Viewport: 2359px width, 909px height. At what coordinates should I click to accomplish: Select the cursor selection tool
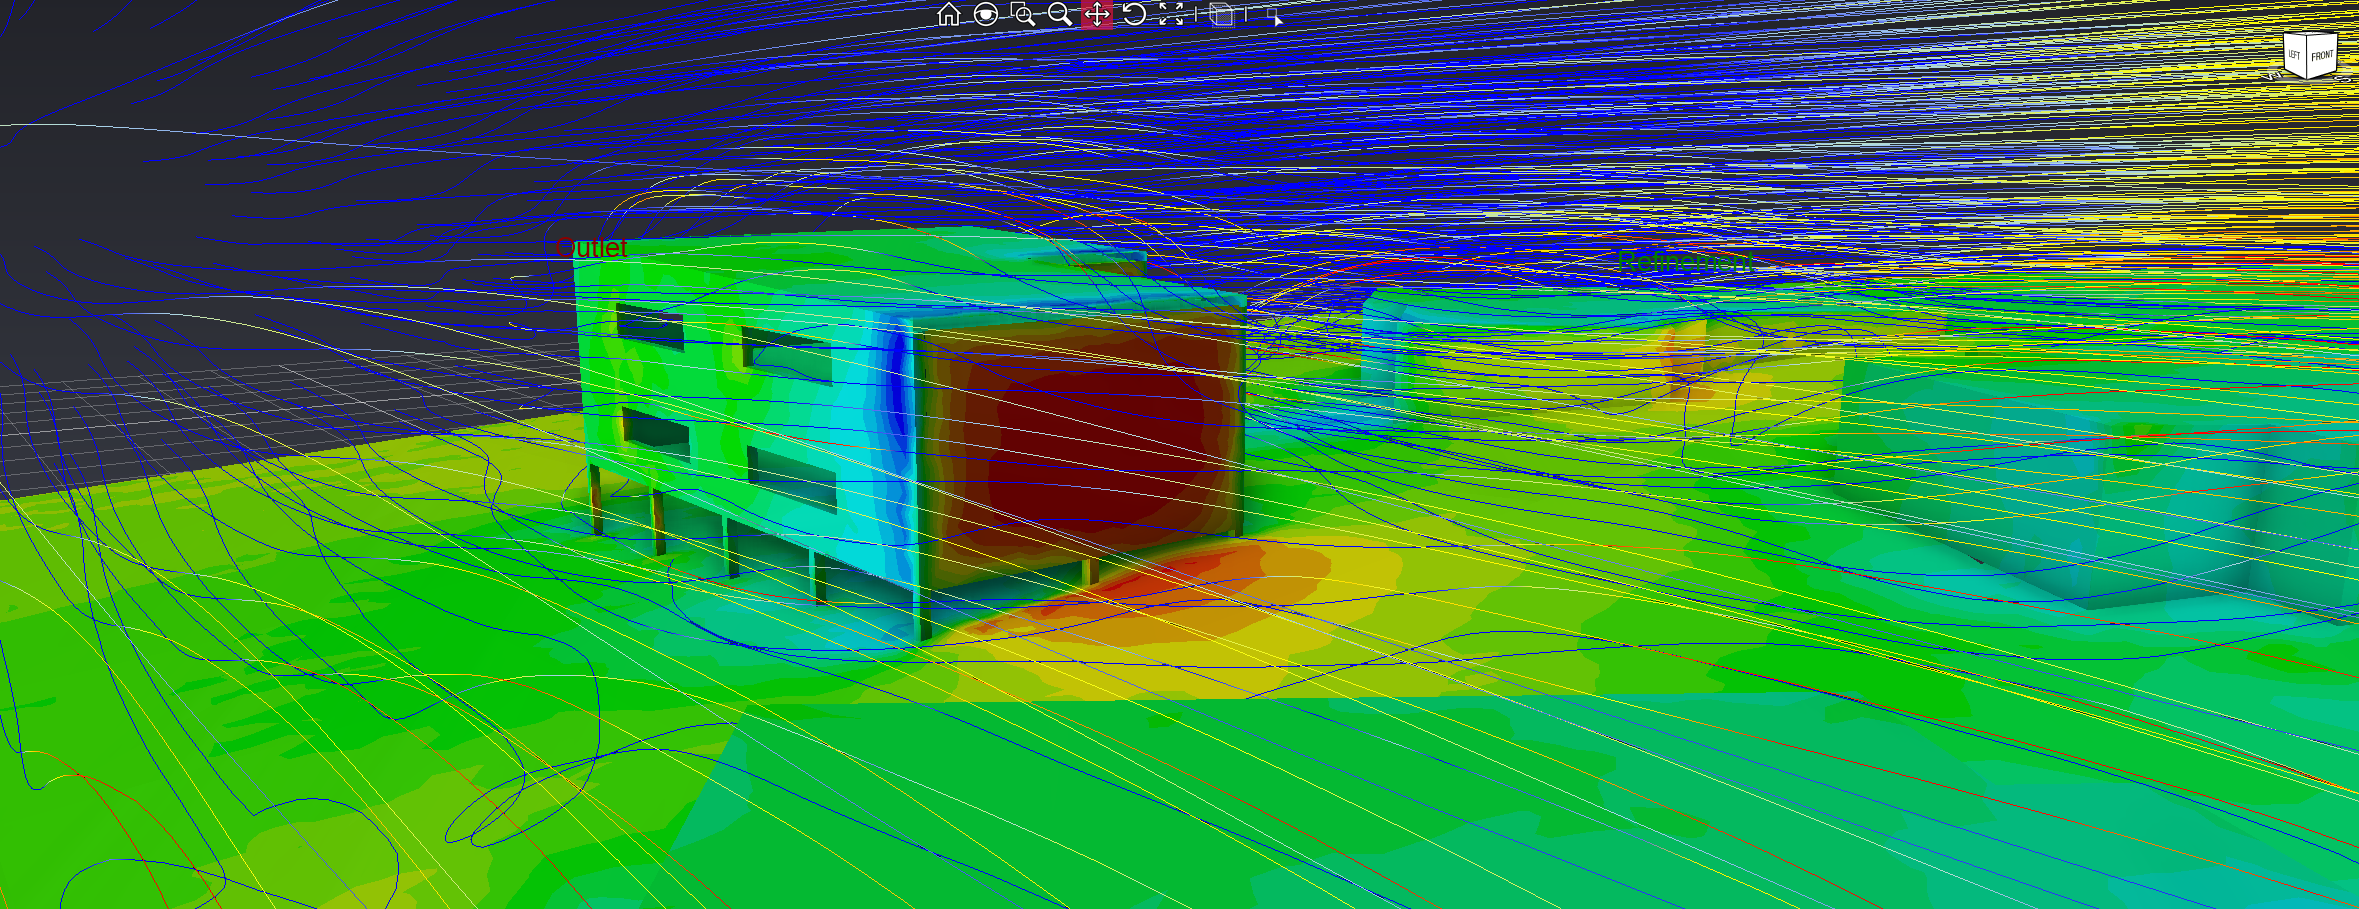[x=1276, y=16]
